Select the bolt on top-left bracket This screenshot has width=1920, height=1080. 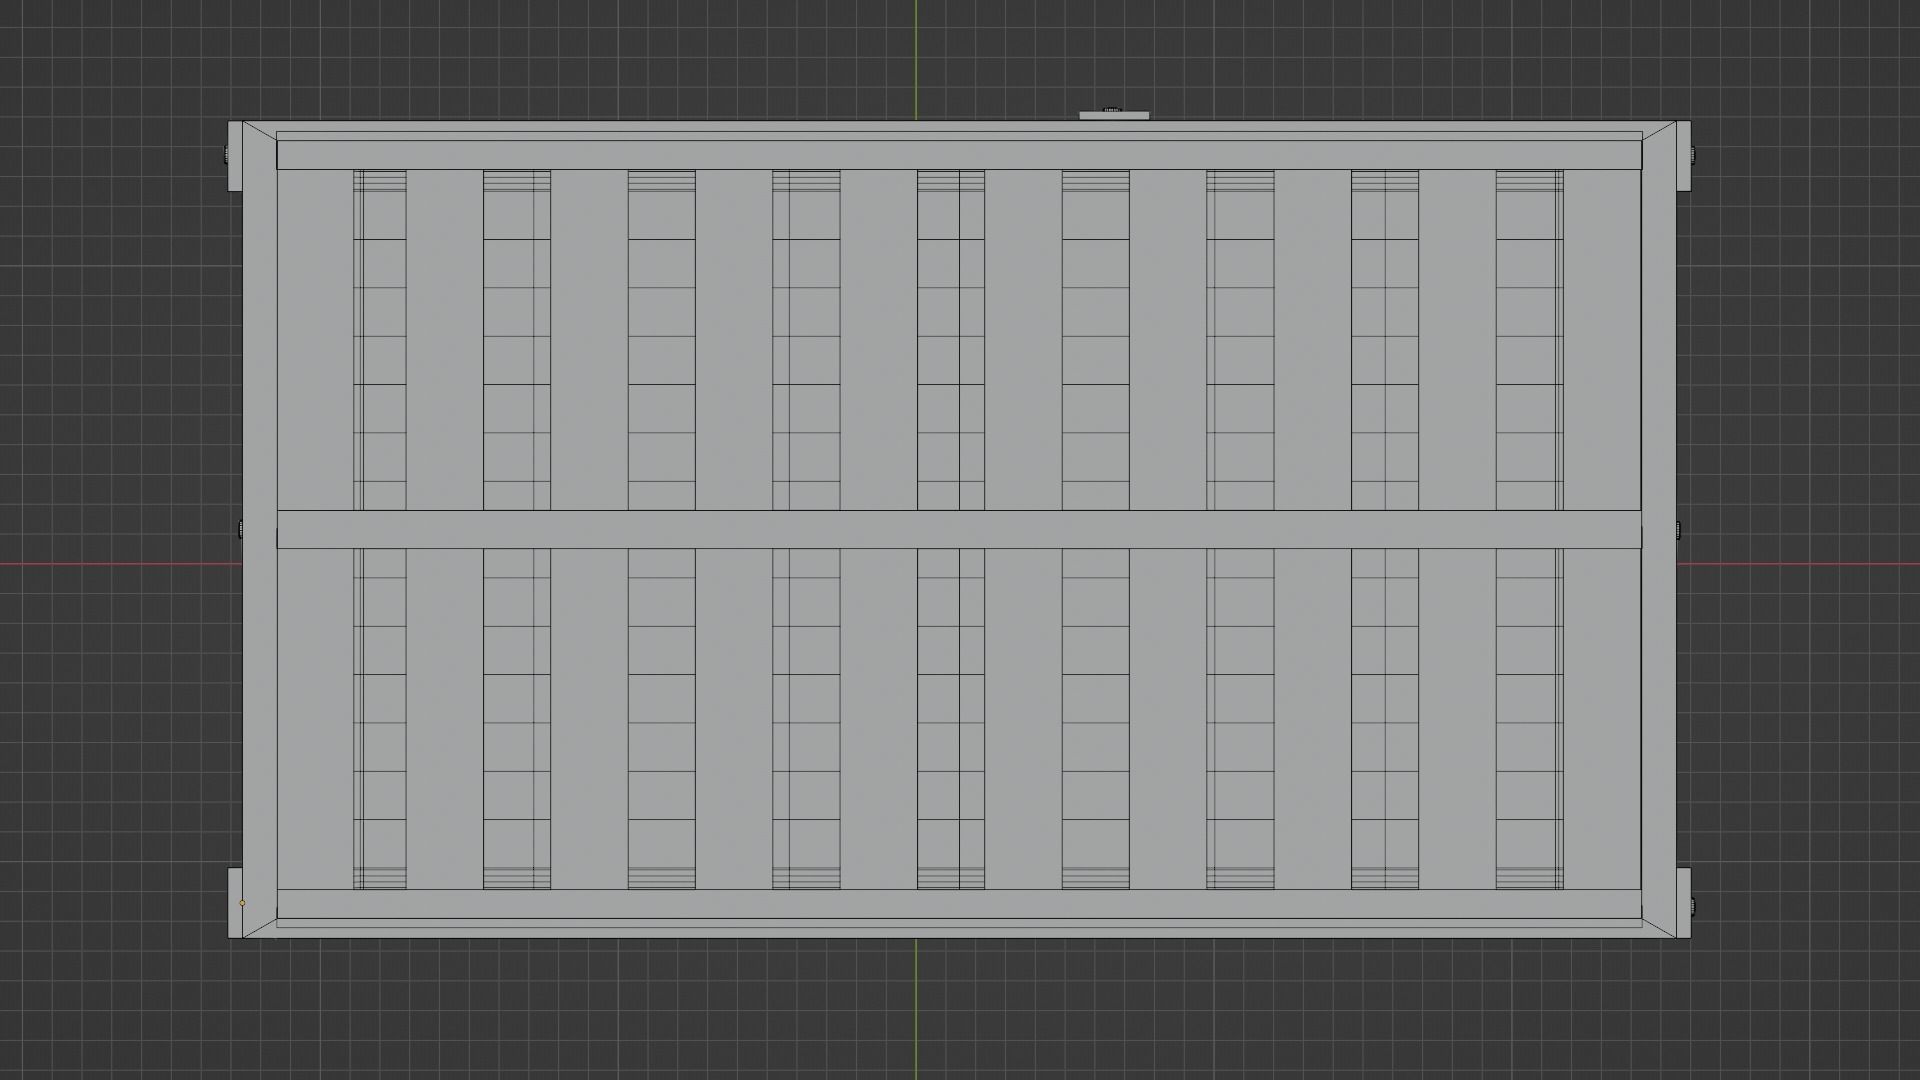pos(225,155)
